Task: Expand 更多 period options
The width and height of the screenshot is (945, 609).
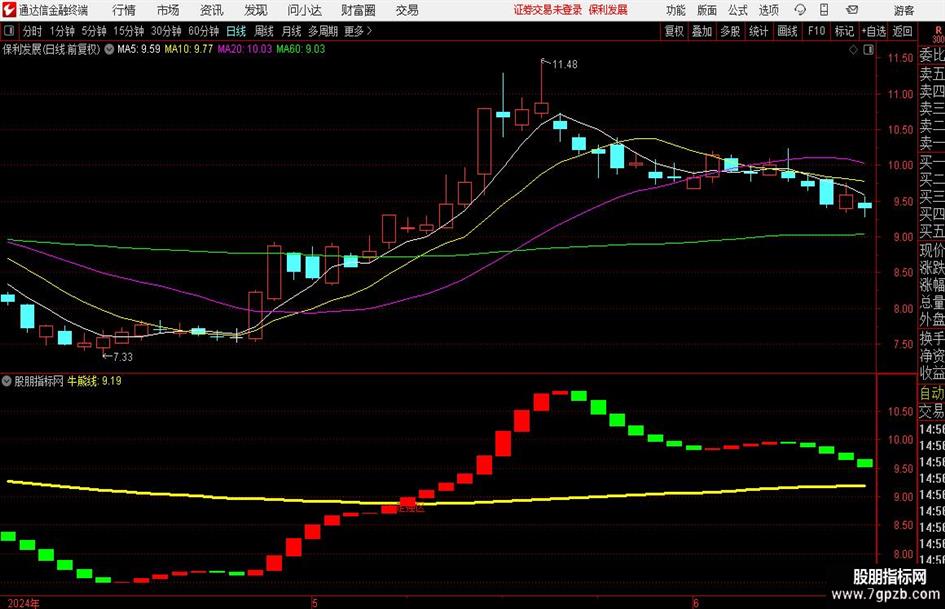Action: (358, 31)
